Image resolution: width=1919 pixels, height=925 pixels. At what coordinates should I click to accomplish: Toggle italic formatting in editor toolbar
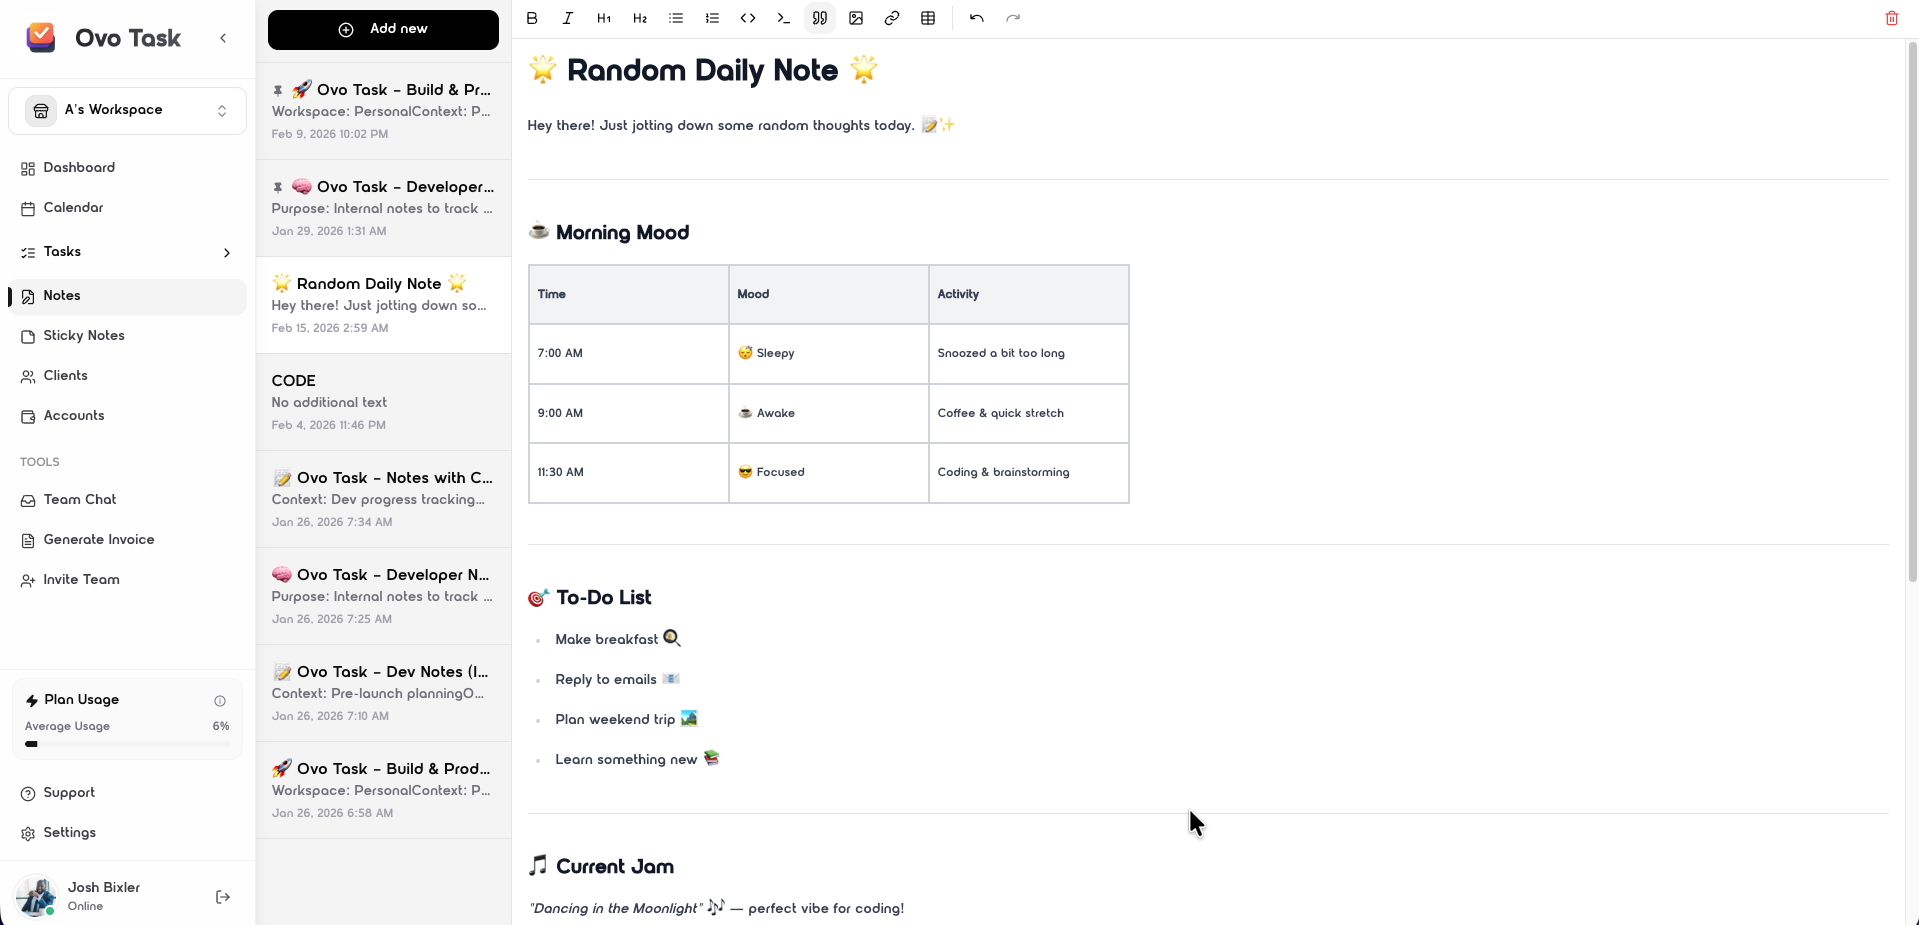[568, 18]
